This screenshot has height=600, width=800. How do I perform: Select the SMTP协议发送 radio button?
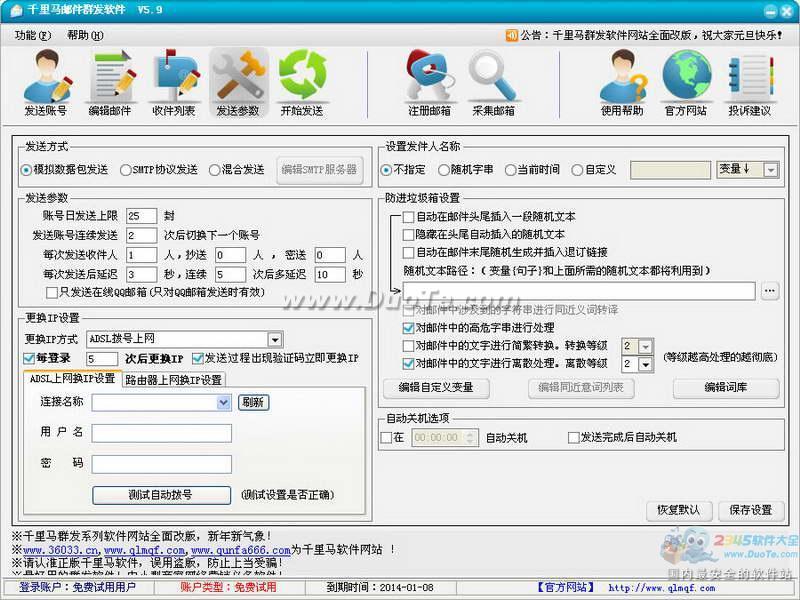point(125,170)
